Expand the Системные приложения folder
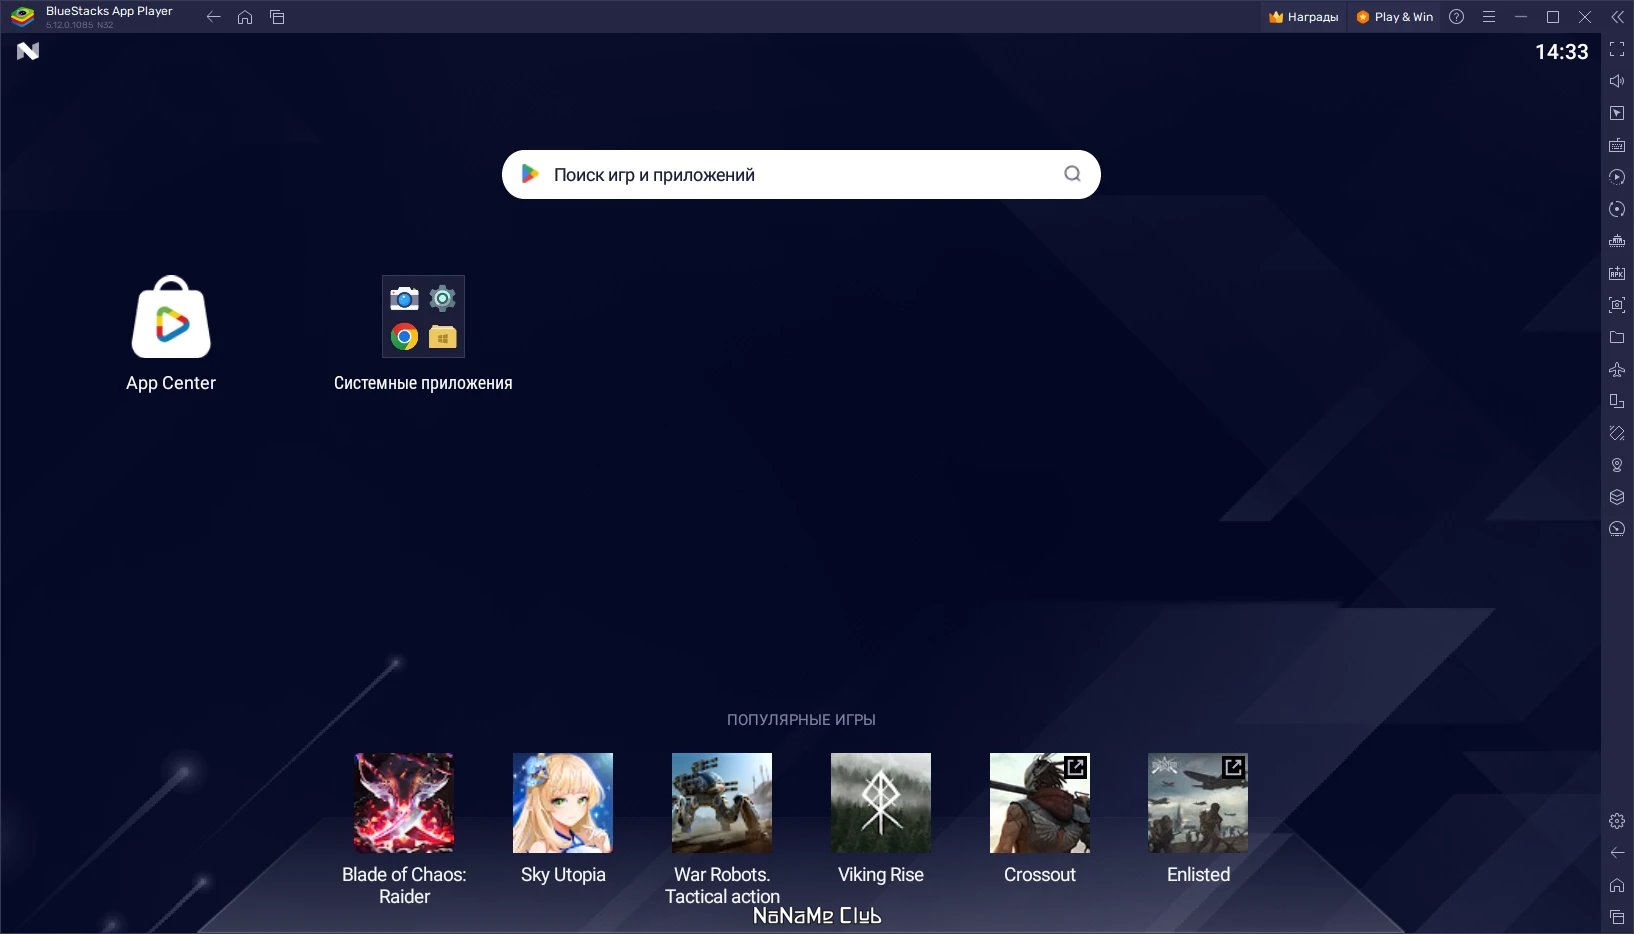 423,317
